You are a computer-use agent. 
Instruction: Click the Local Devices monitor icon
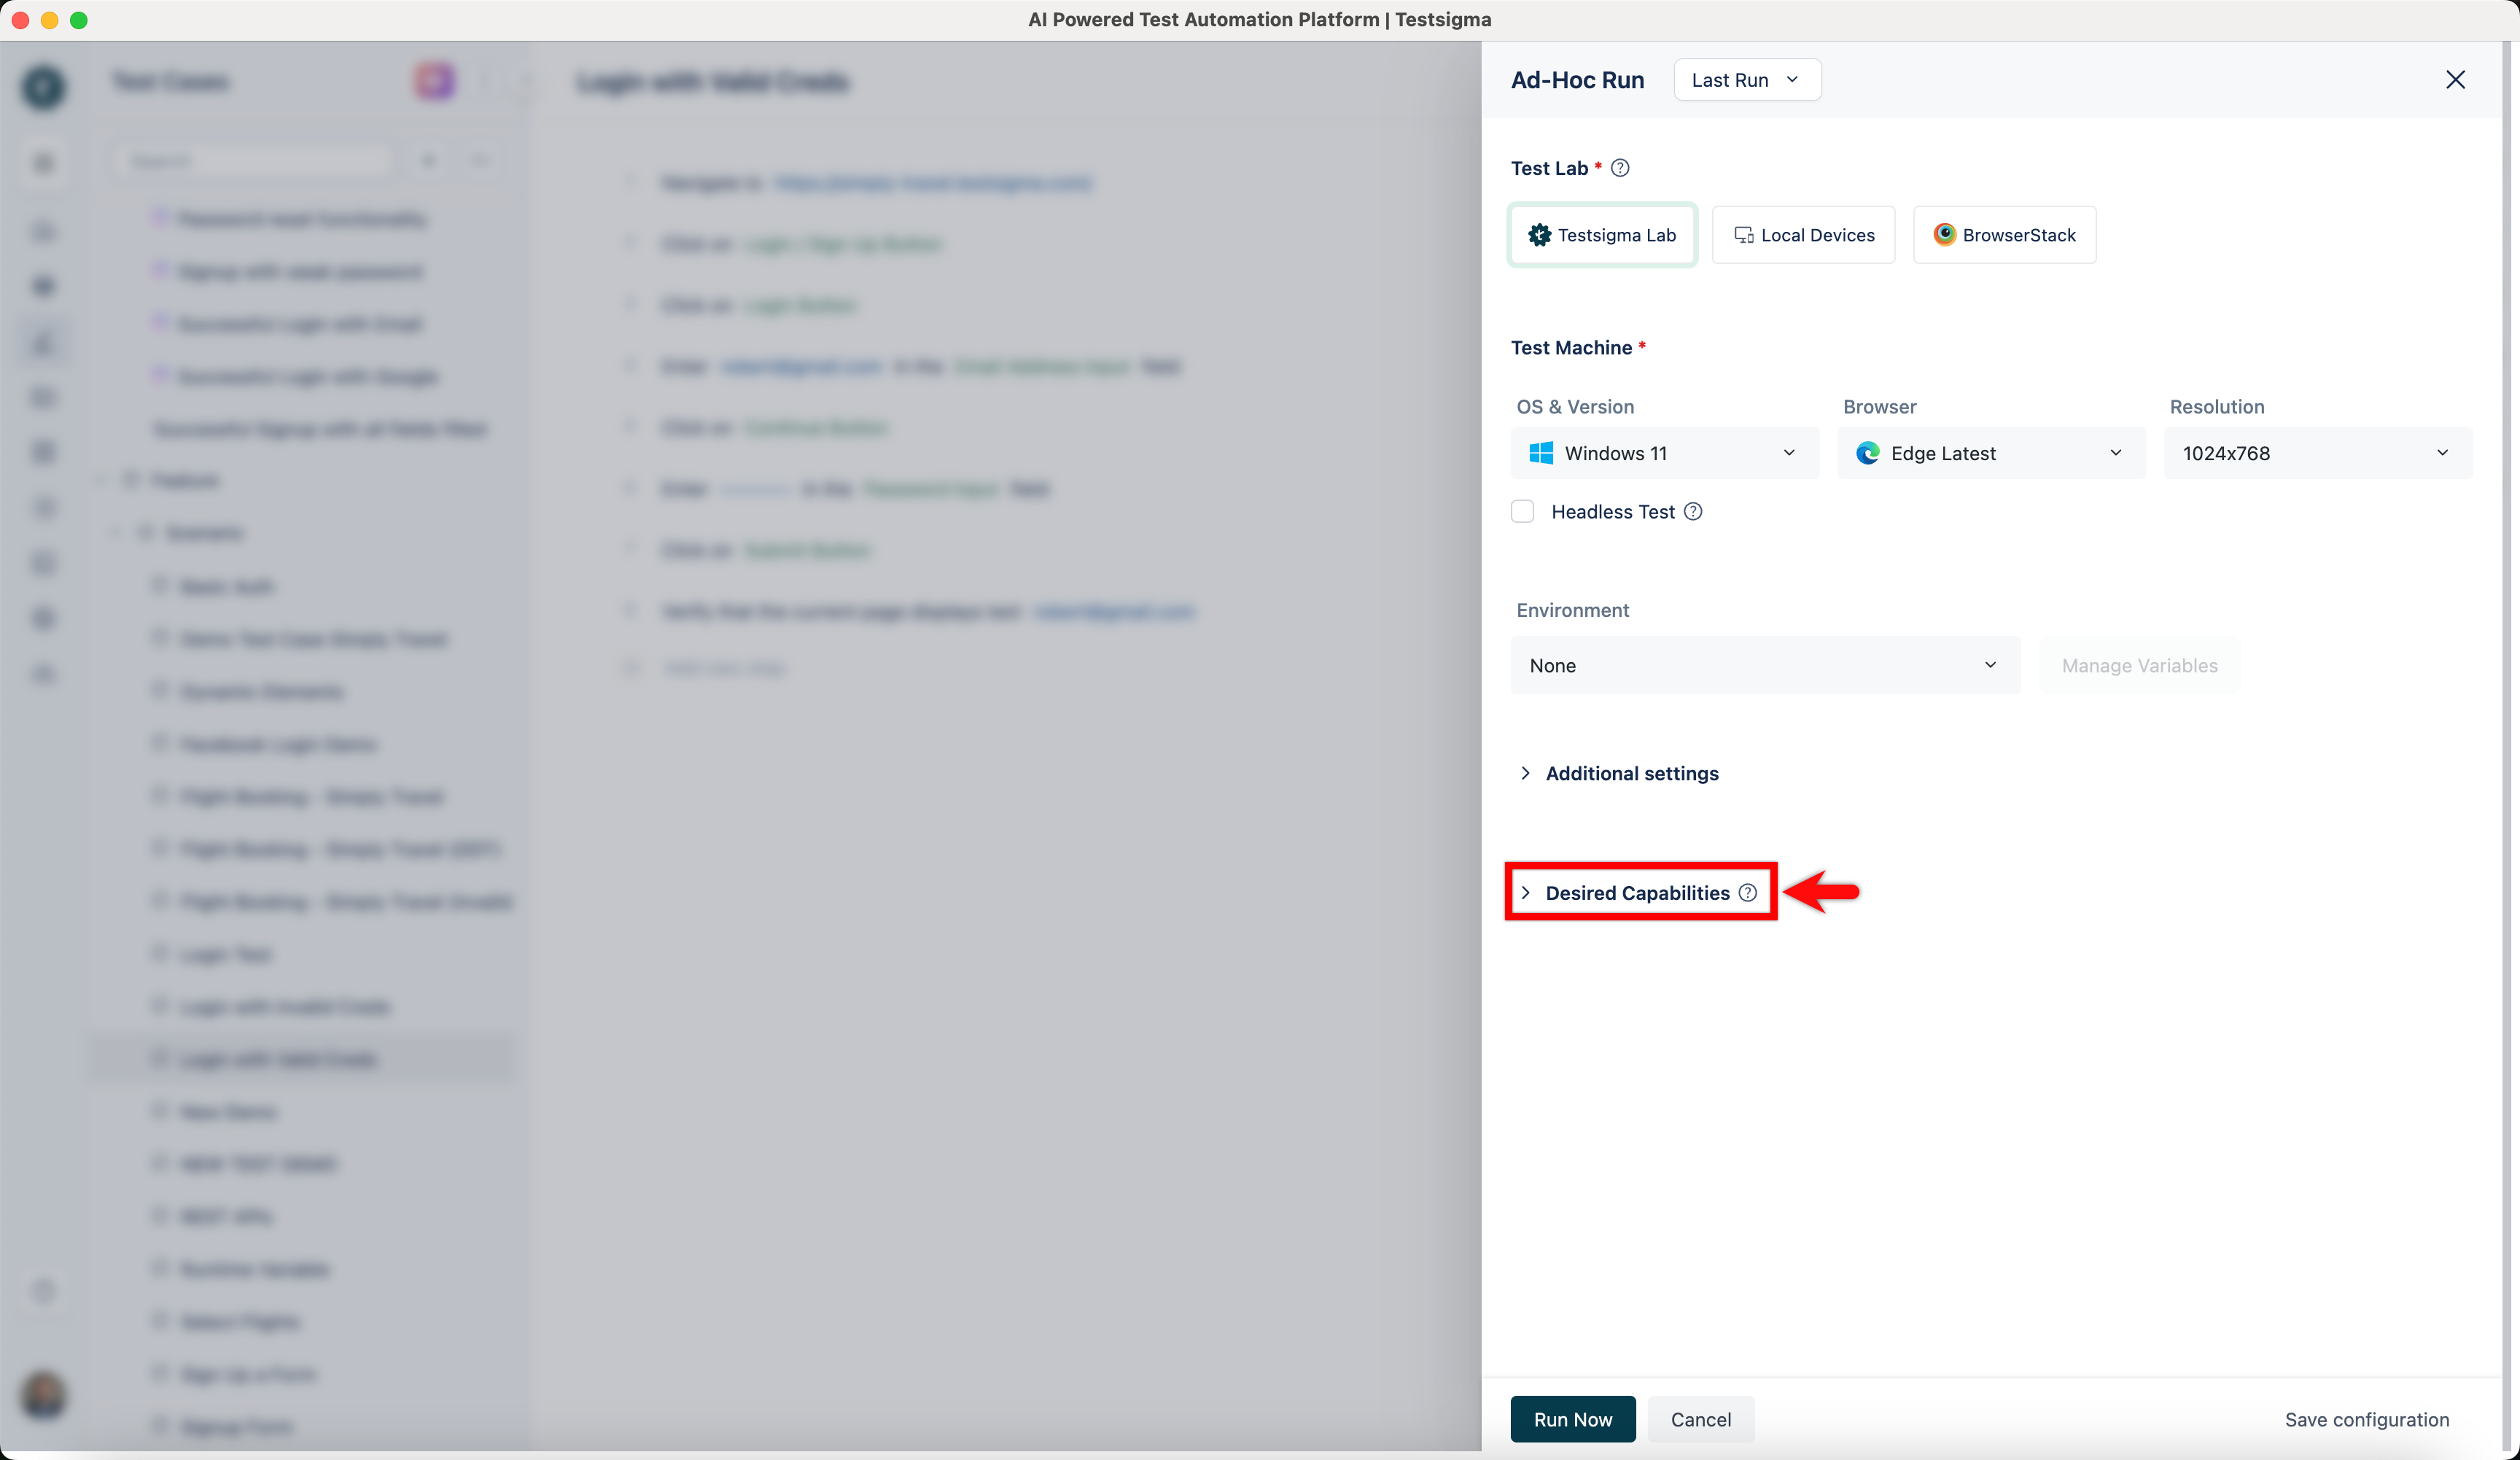(x=1743, y=235)
